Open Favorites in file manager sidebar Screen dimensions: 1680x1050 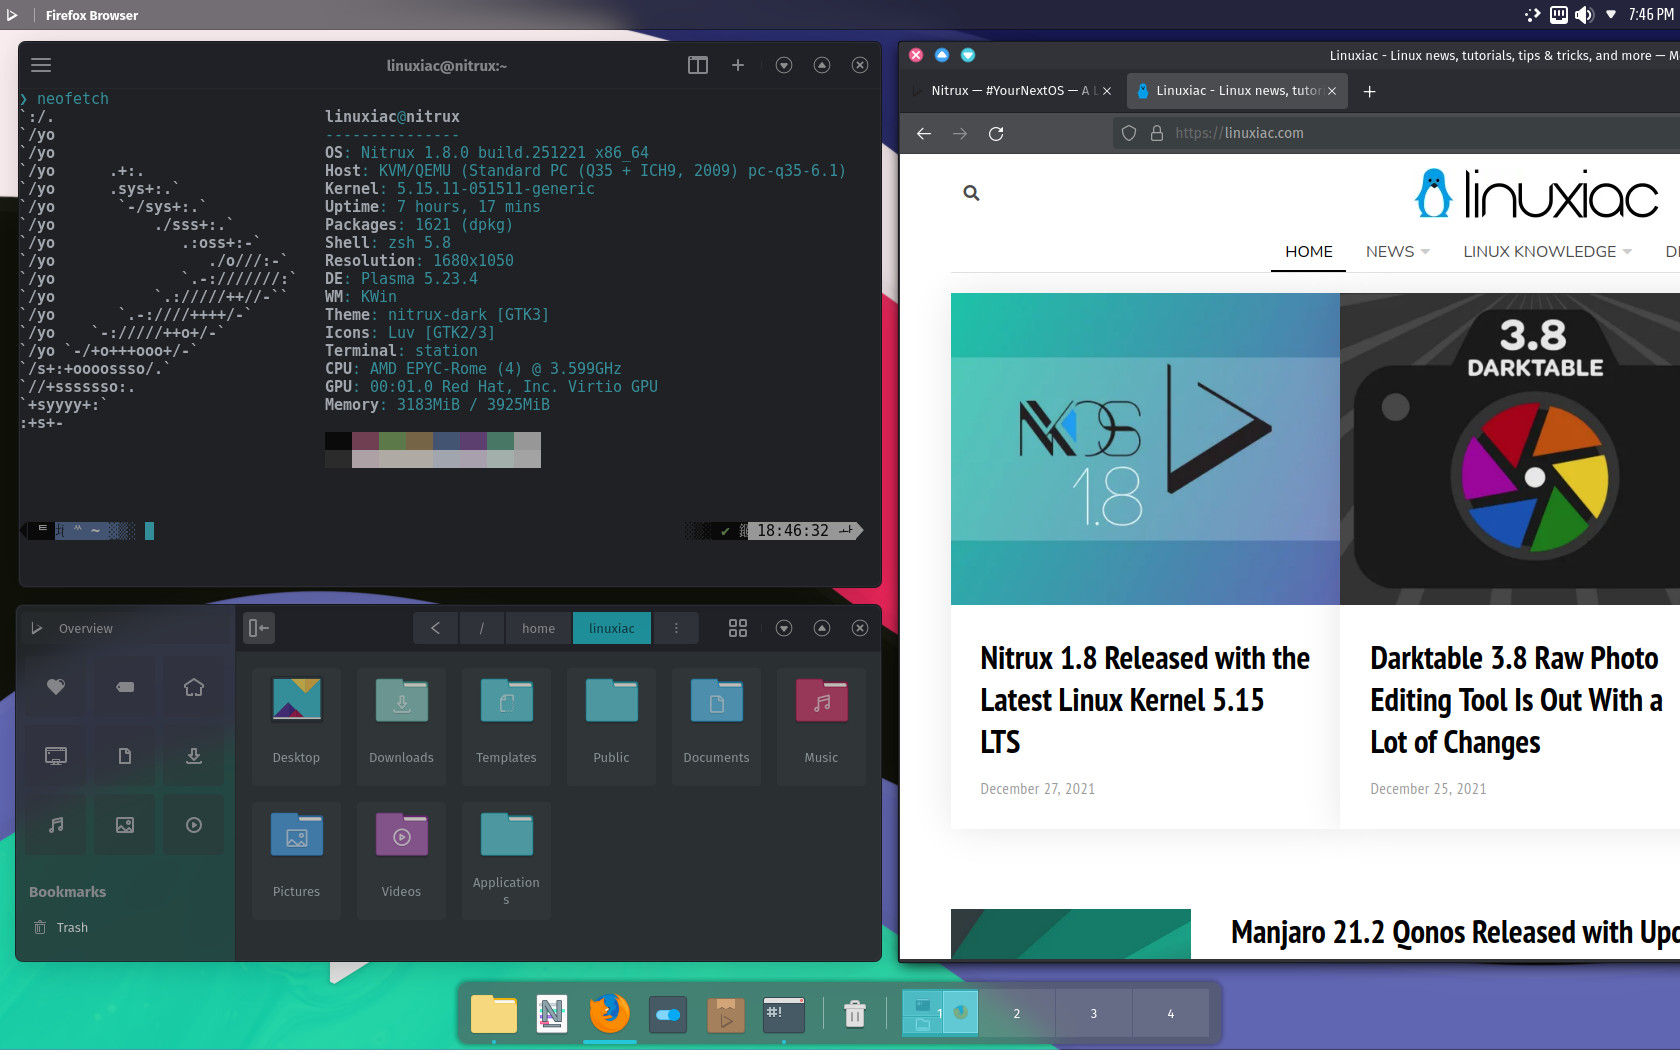coord(56,686)
